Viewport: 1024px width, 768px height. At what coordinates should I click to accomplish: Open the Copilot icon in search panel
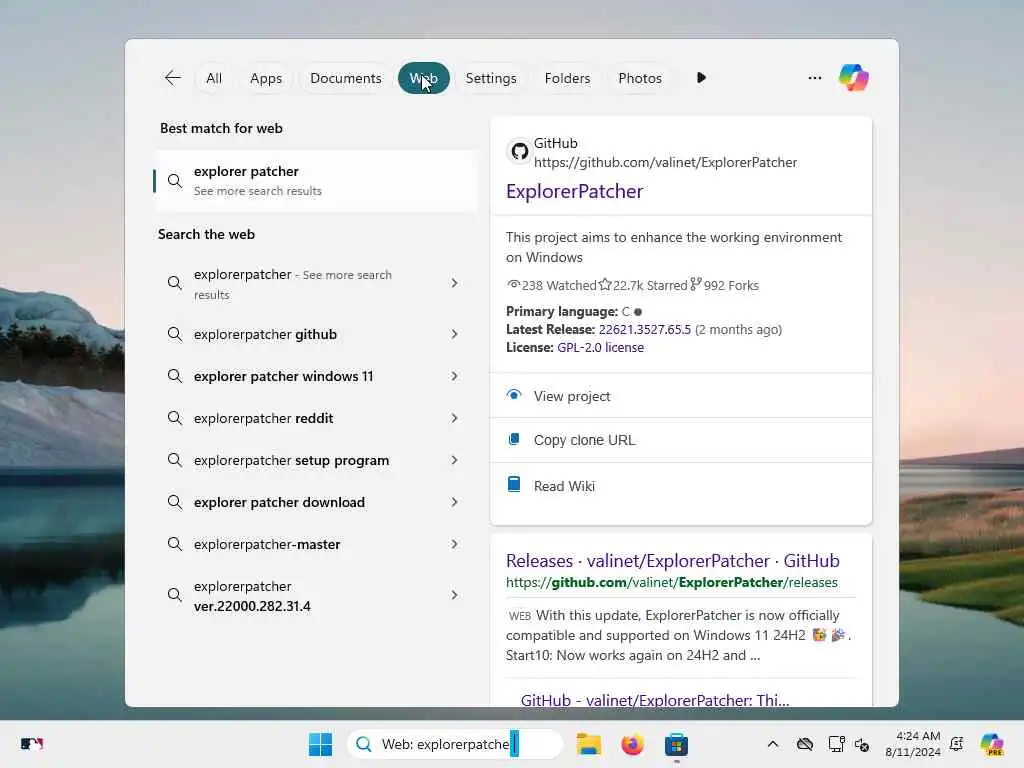click(x=854, y=78)
